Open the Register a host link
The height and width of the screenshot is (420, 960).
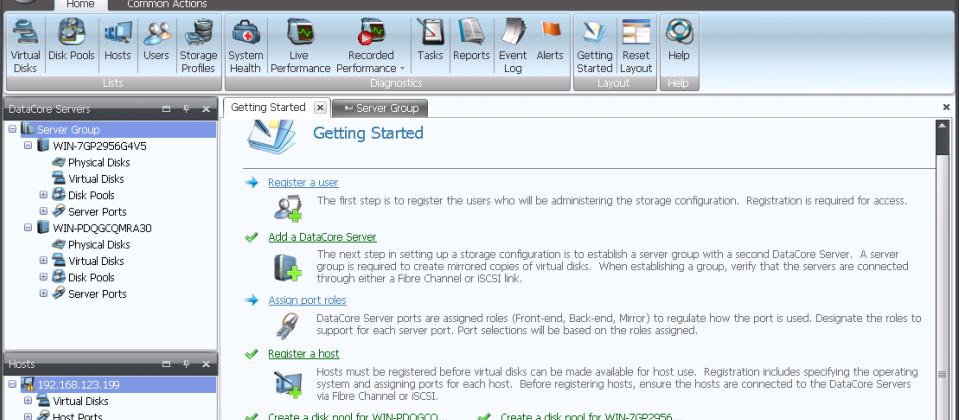304,354
